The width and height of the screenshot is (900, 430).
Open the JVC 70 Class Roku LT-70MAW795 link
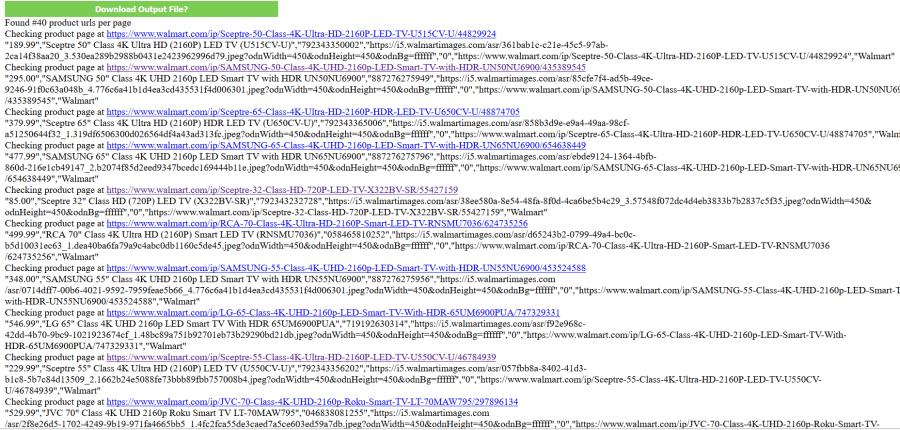point(312,402)
